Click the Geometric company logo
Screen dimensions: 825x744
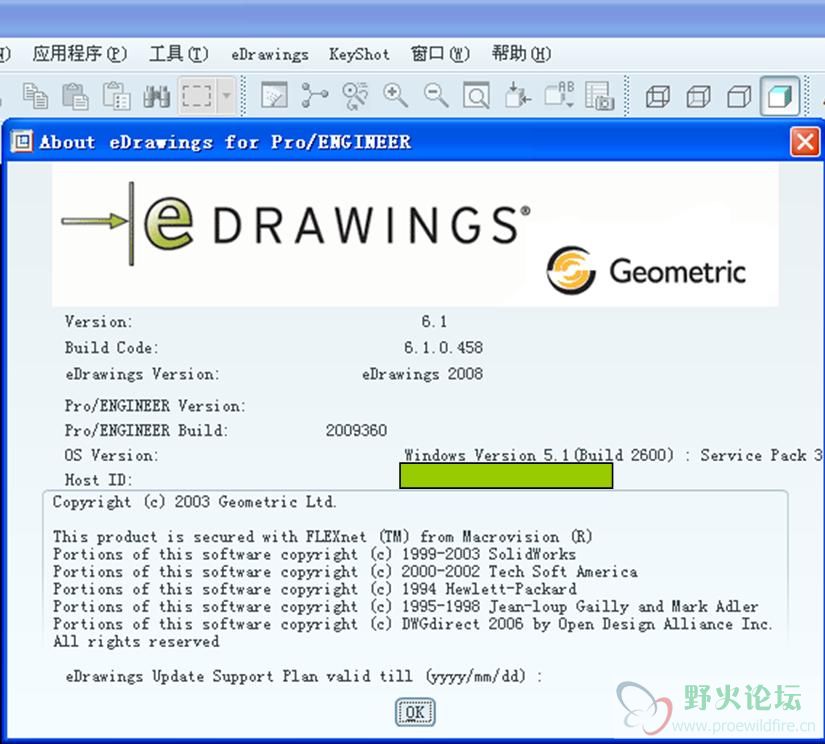(x=646, y=271)
